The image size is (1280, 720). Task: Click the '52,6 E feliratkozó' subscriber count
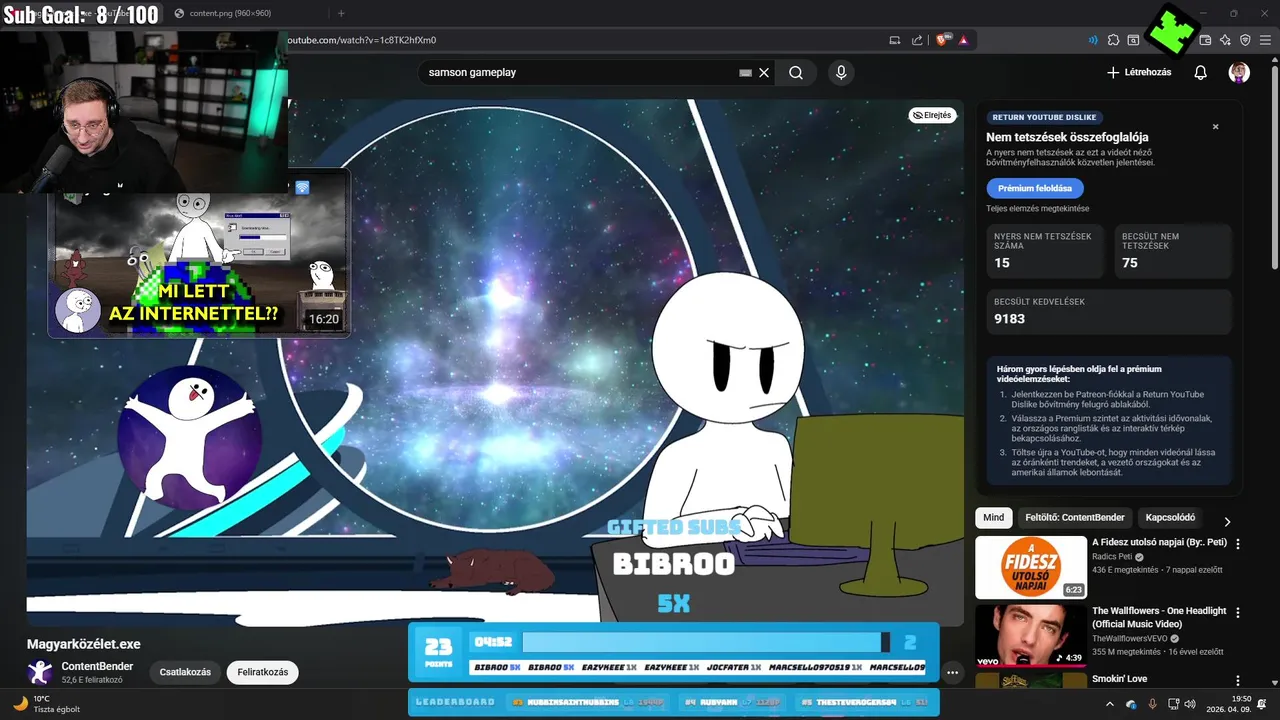[92, 680]
